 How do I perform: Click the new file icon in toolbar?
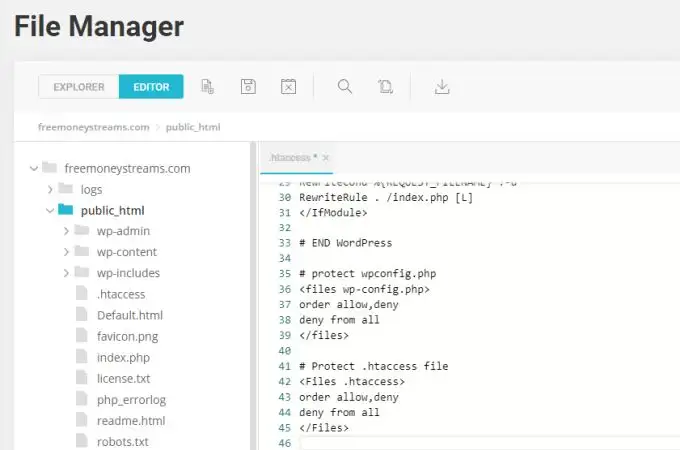click(x=207, y=87)
